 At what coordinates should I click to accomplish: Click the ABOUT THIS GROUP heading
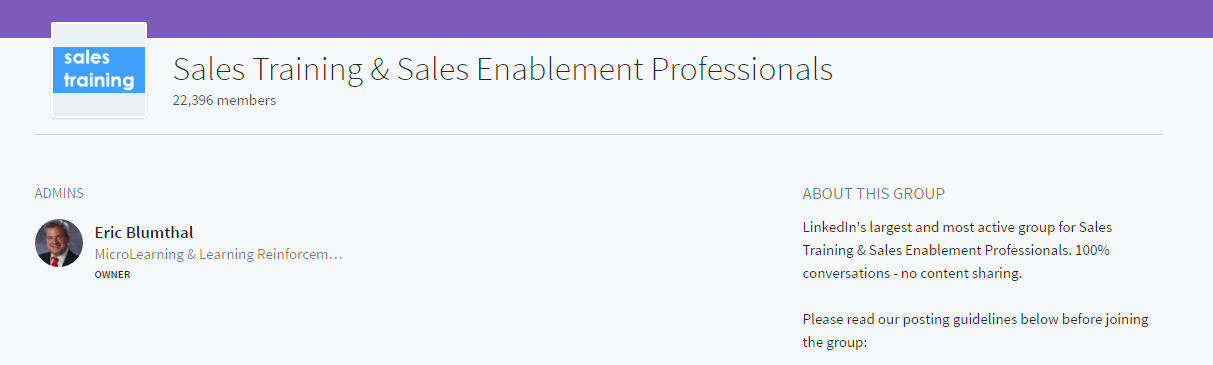tap(873, 194)
